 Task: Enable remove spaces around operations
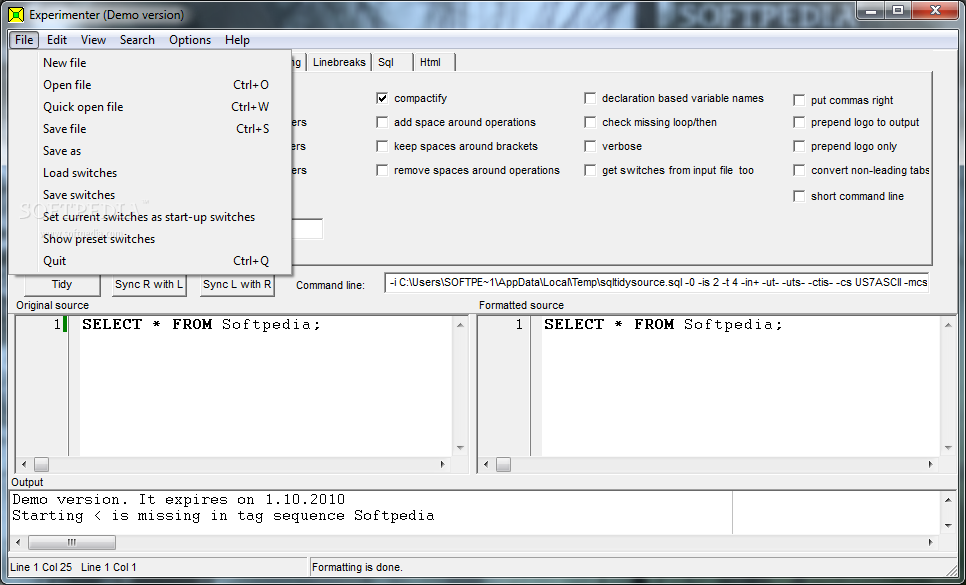point(382,171)
